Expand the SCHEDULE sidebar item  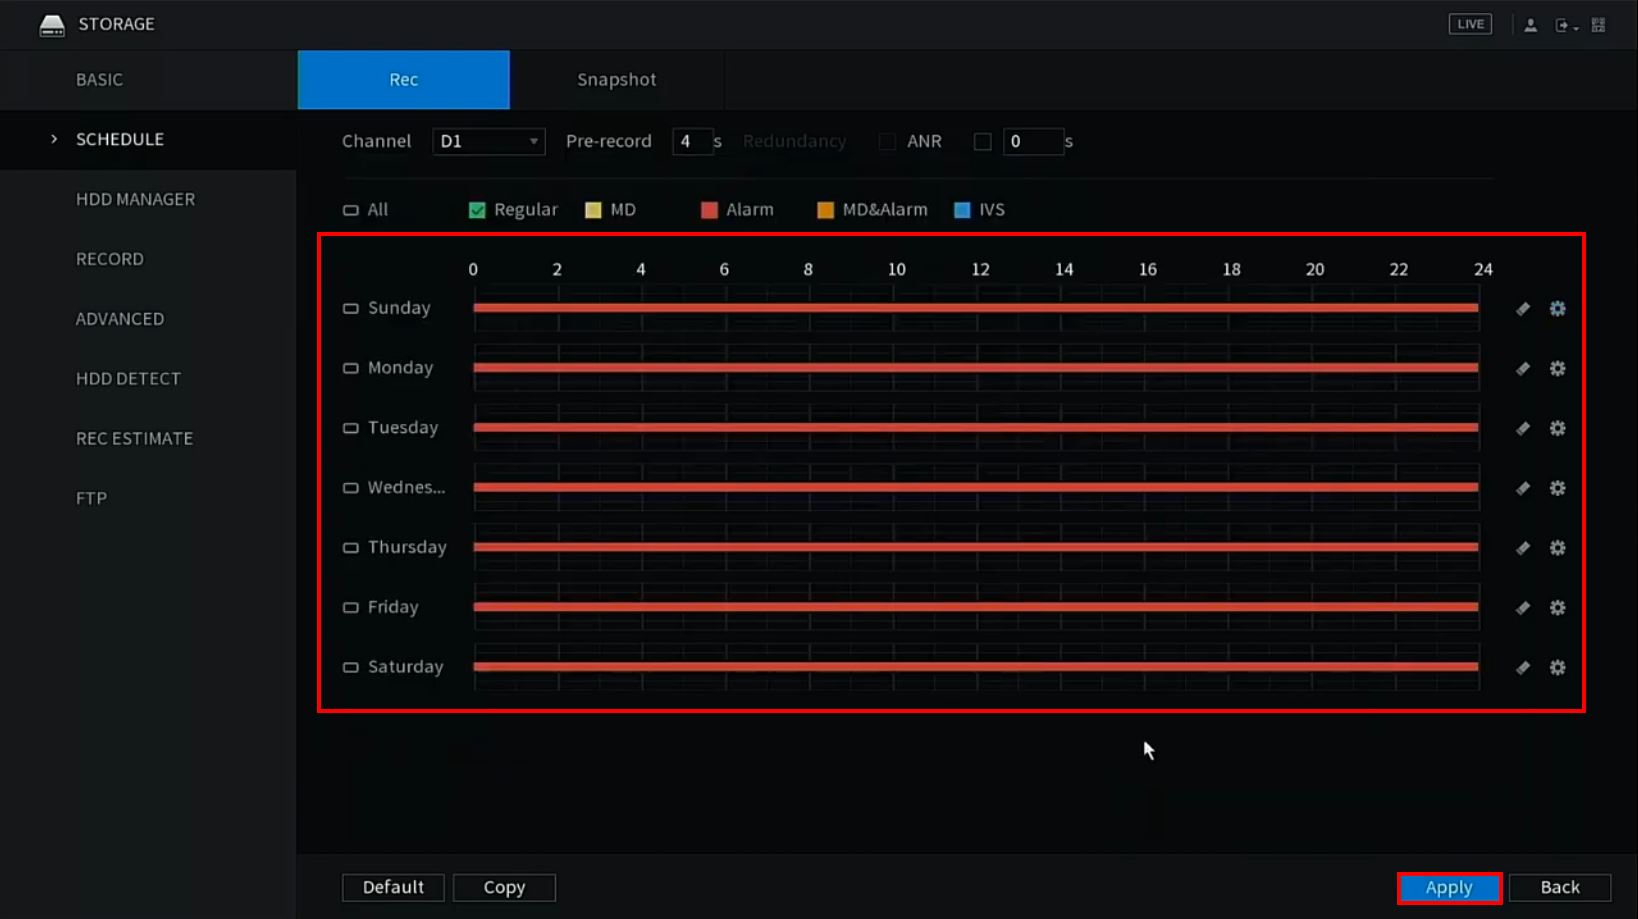[x=119, y=140]
